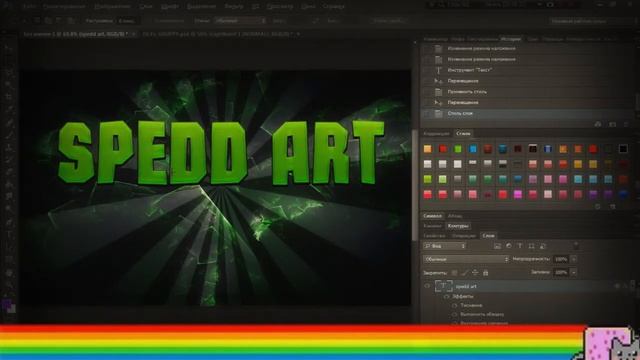
Task: Create new document from current history state
Action: point(598,124)
